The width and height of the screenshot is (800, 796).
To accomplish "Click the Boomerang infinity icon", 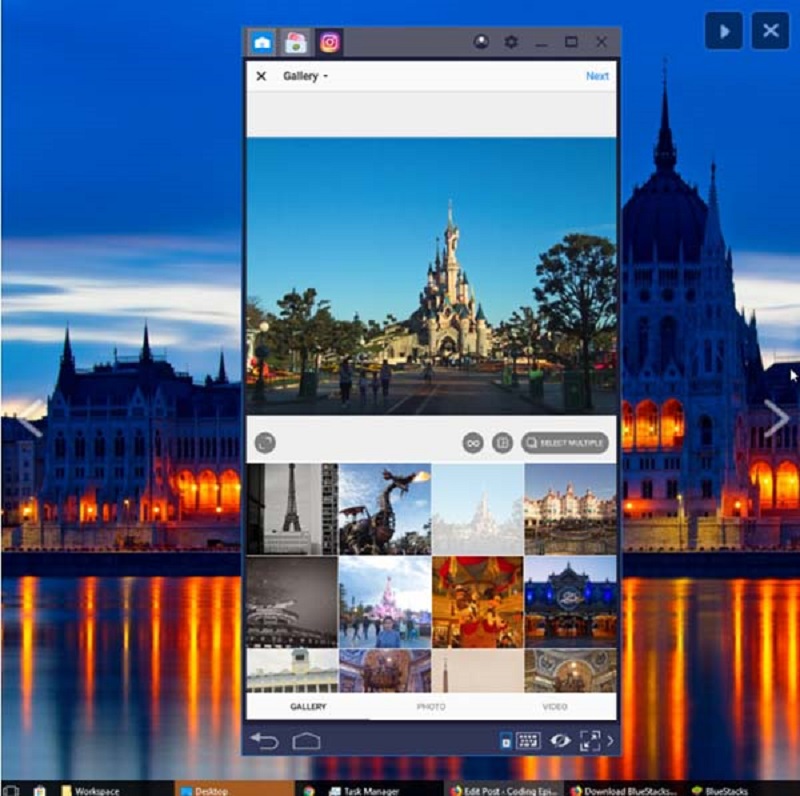I will tap(472, 442).
